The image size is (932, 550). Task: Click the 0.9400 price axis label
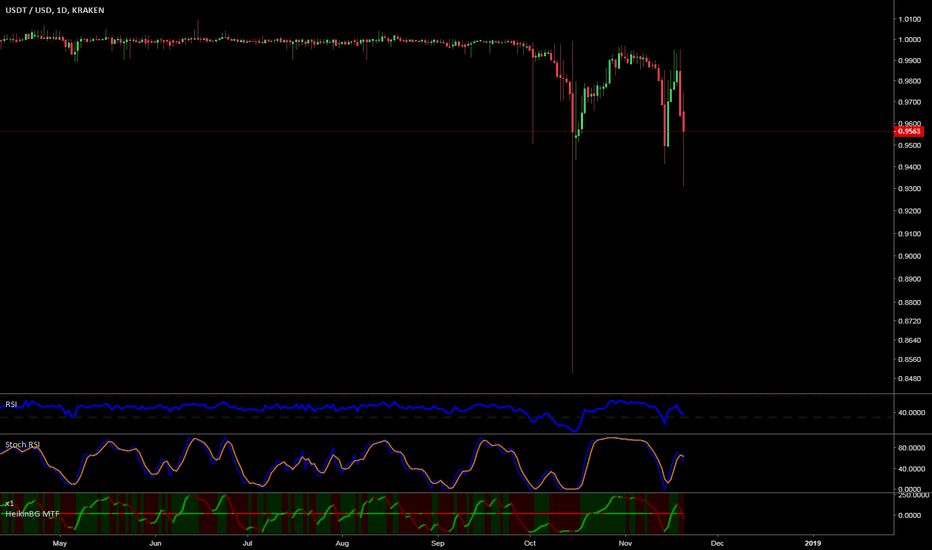(910, 167)
